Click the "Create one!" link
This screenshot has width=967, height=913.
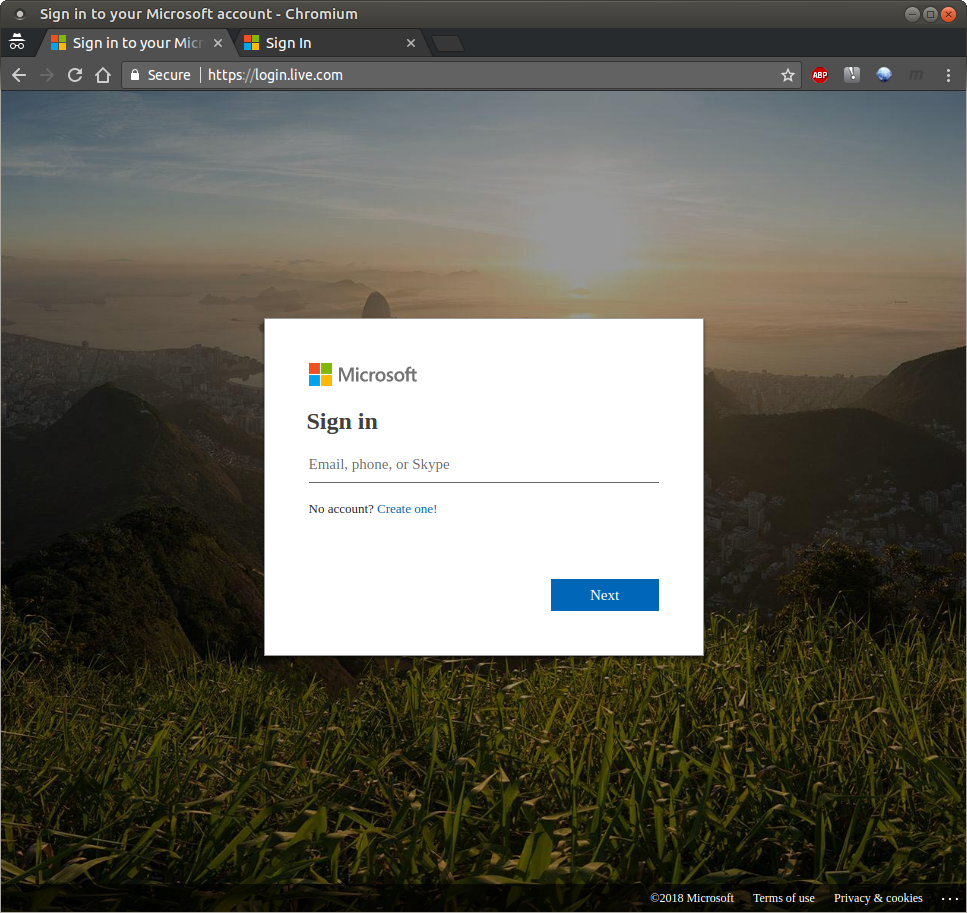tap(407, 509)
